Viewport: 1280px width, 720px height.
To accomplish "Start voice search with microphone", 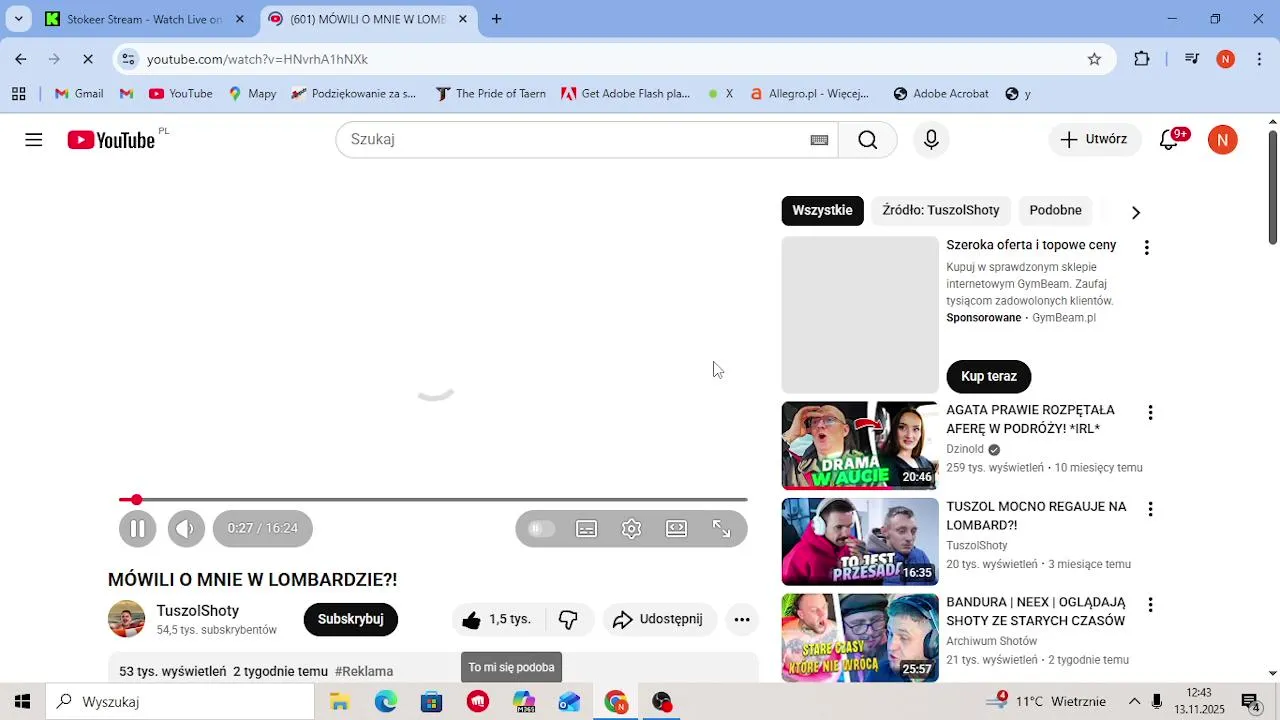I will (931, 140).
